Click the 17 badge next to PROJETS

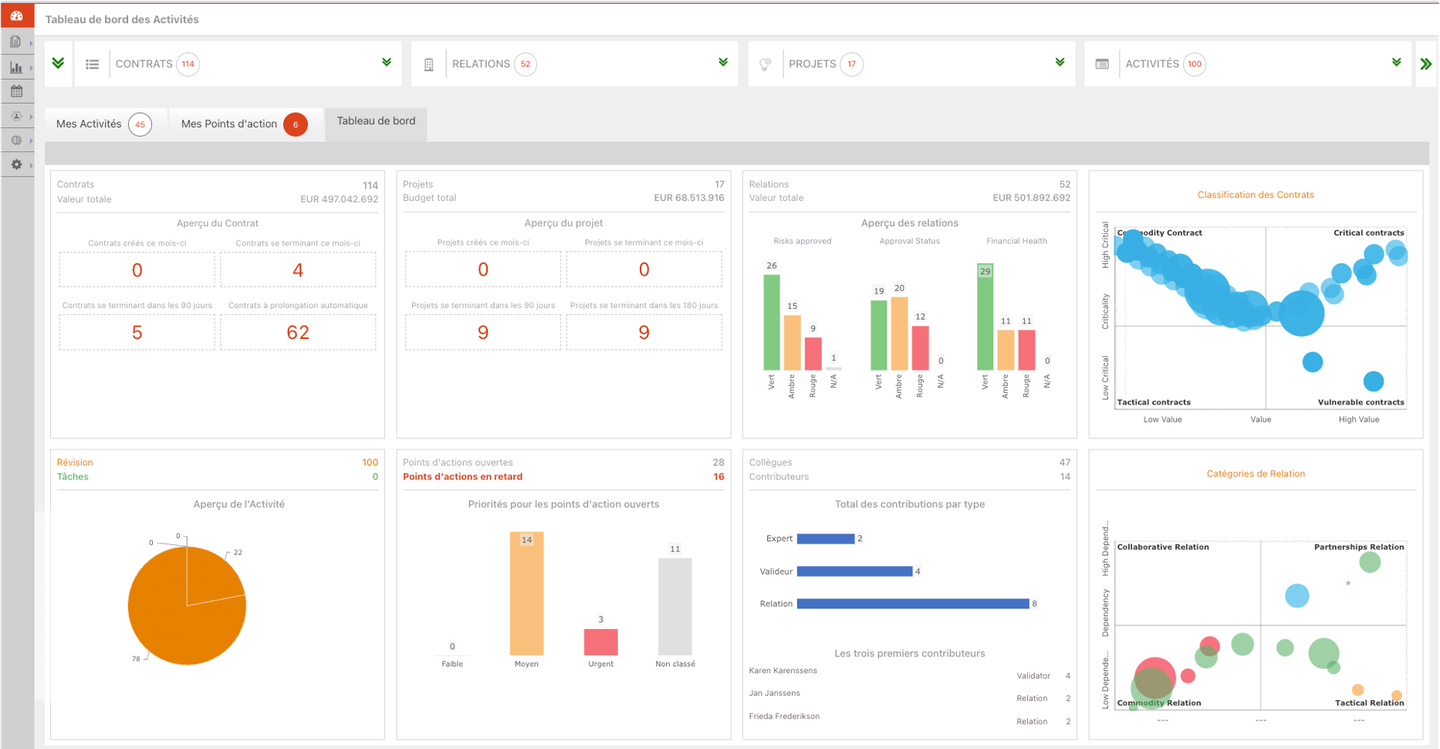(x=852, y=64)
